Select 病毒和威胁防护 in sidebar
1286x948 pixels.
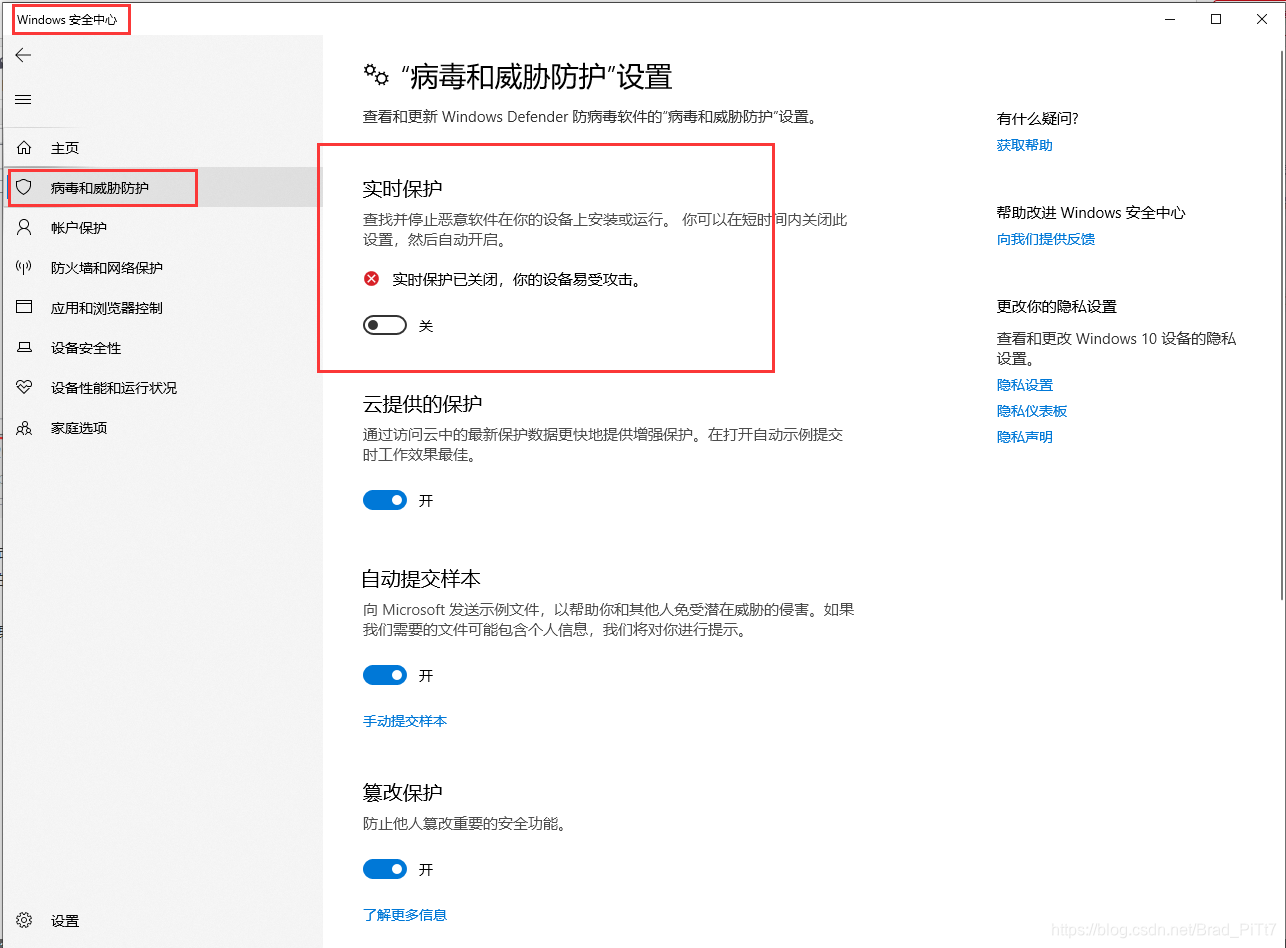point(162,187)
